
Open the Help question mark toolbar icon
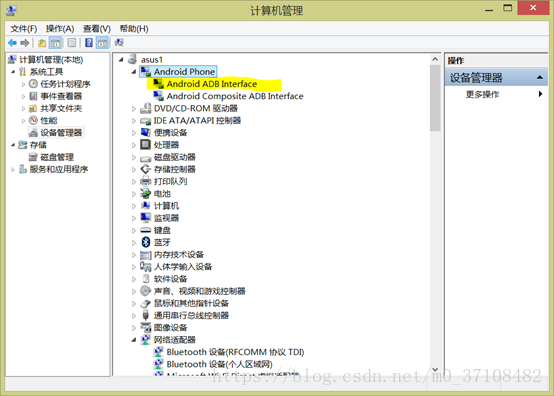[89, 43]
